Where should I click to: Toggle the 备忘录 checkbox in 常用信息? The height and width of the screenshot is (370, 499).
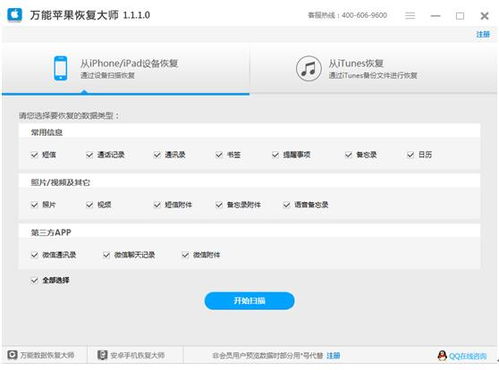tap(348, 155)
